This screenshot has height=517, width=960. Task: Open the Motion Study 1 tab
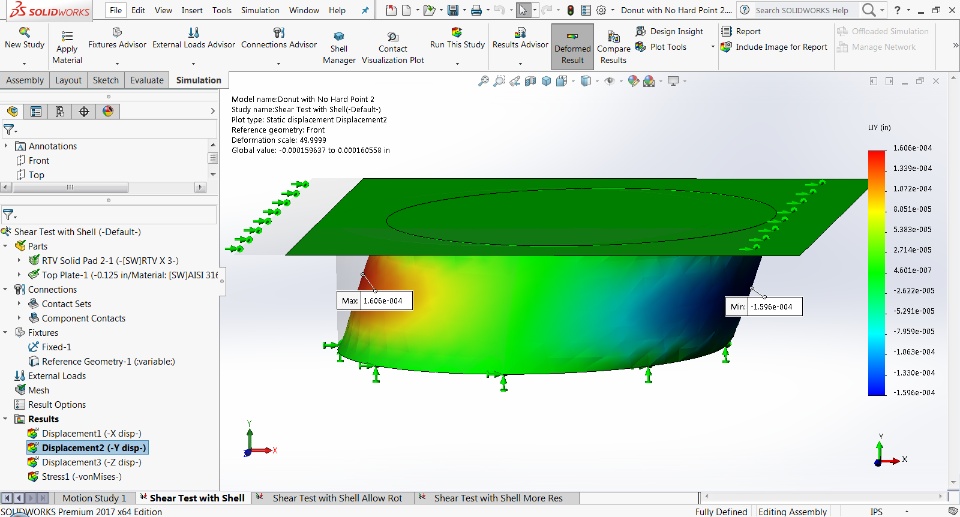94,498
